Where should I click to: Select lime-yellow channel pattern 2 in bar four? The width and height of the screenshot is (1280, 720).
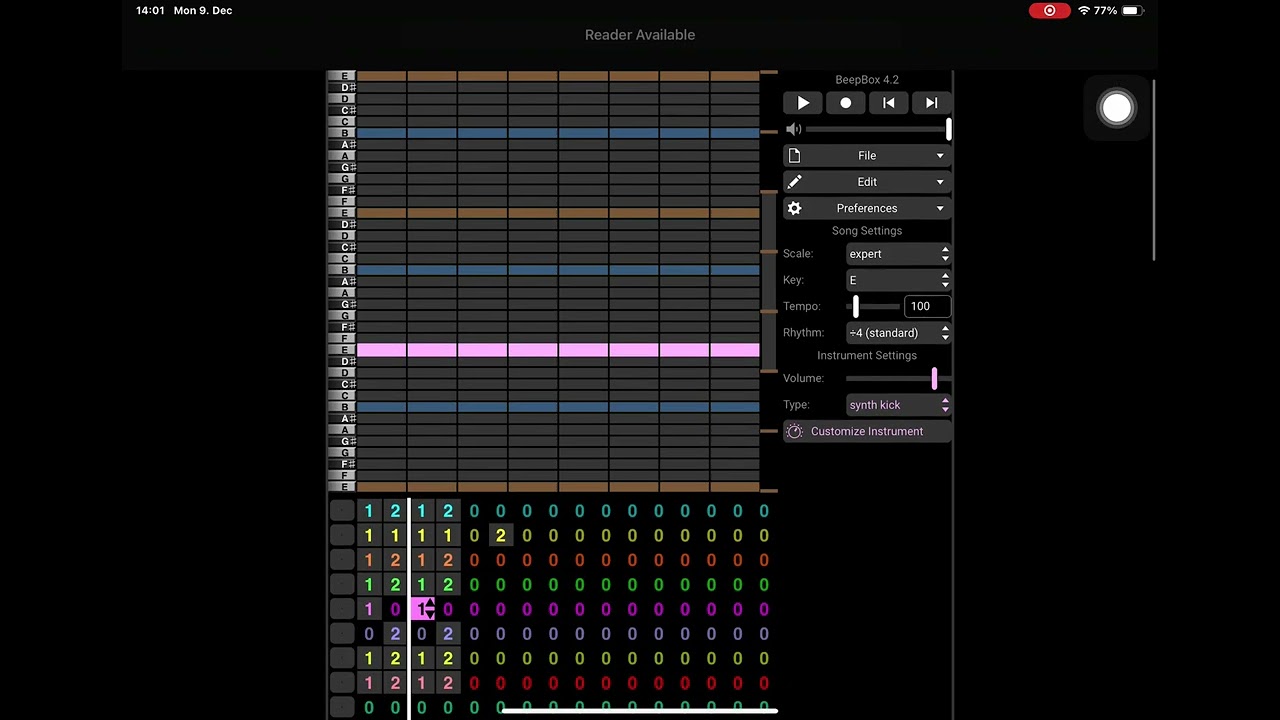click(x=448, y=658)
